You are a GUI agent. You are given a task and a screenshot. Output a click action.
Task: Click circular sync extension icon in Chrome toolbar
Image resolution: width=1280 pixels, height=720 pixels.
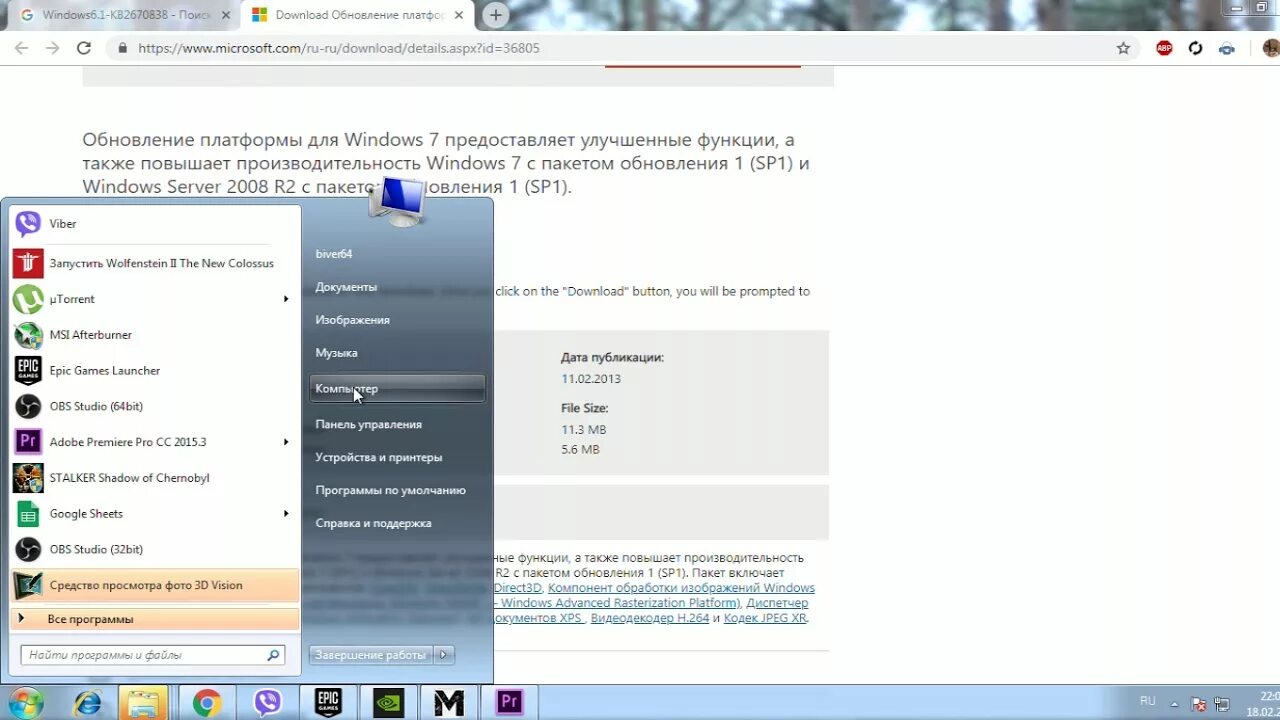[1195, 48]
